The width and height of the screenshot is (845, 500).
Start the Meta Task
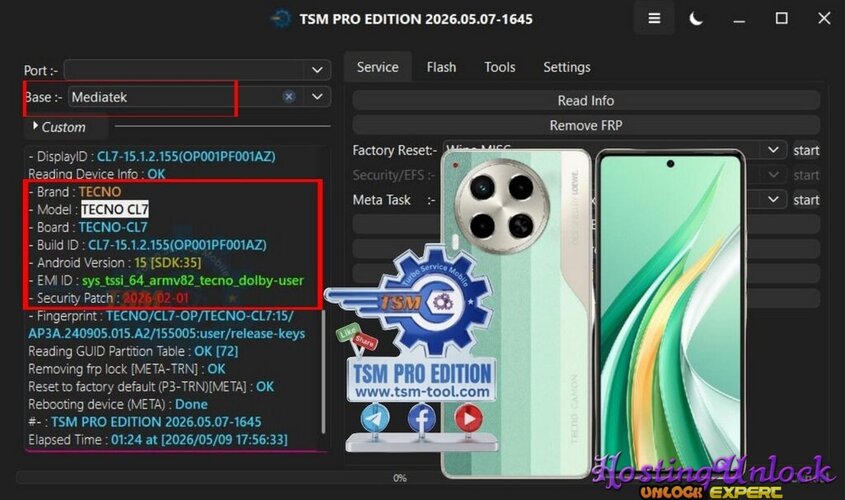(806, 200)
